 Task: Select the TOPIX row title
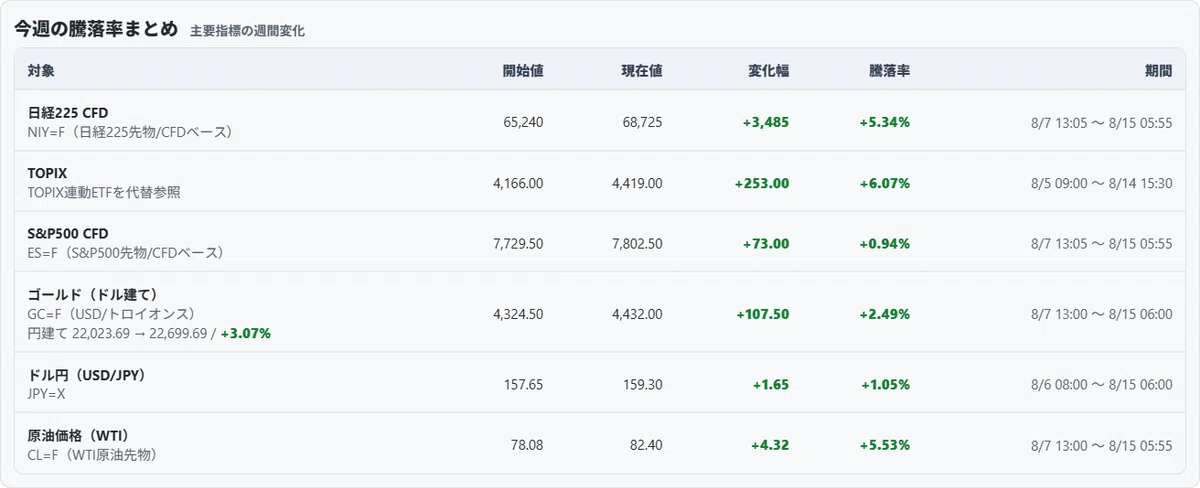tap(47, 173)
